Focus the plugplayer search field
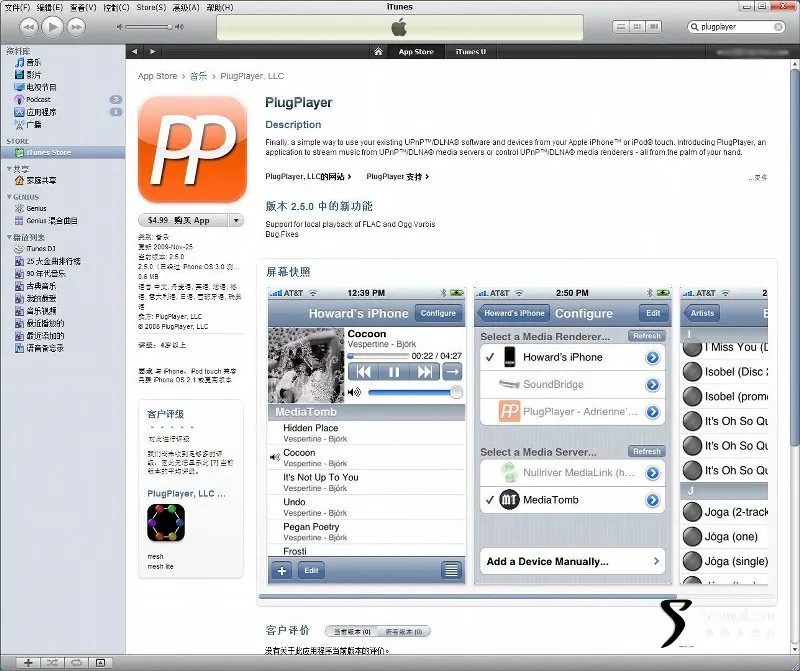Viewport: 800px width, 671px height. click(x=735, y=27)
